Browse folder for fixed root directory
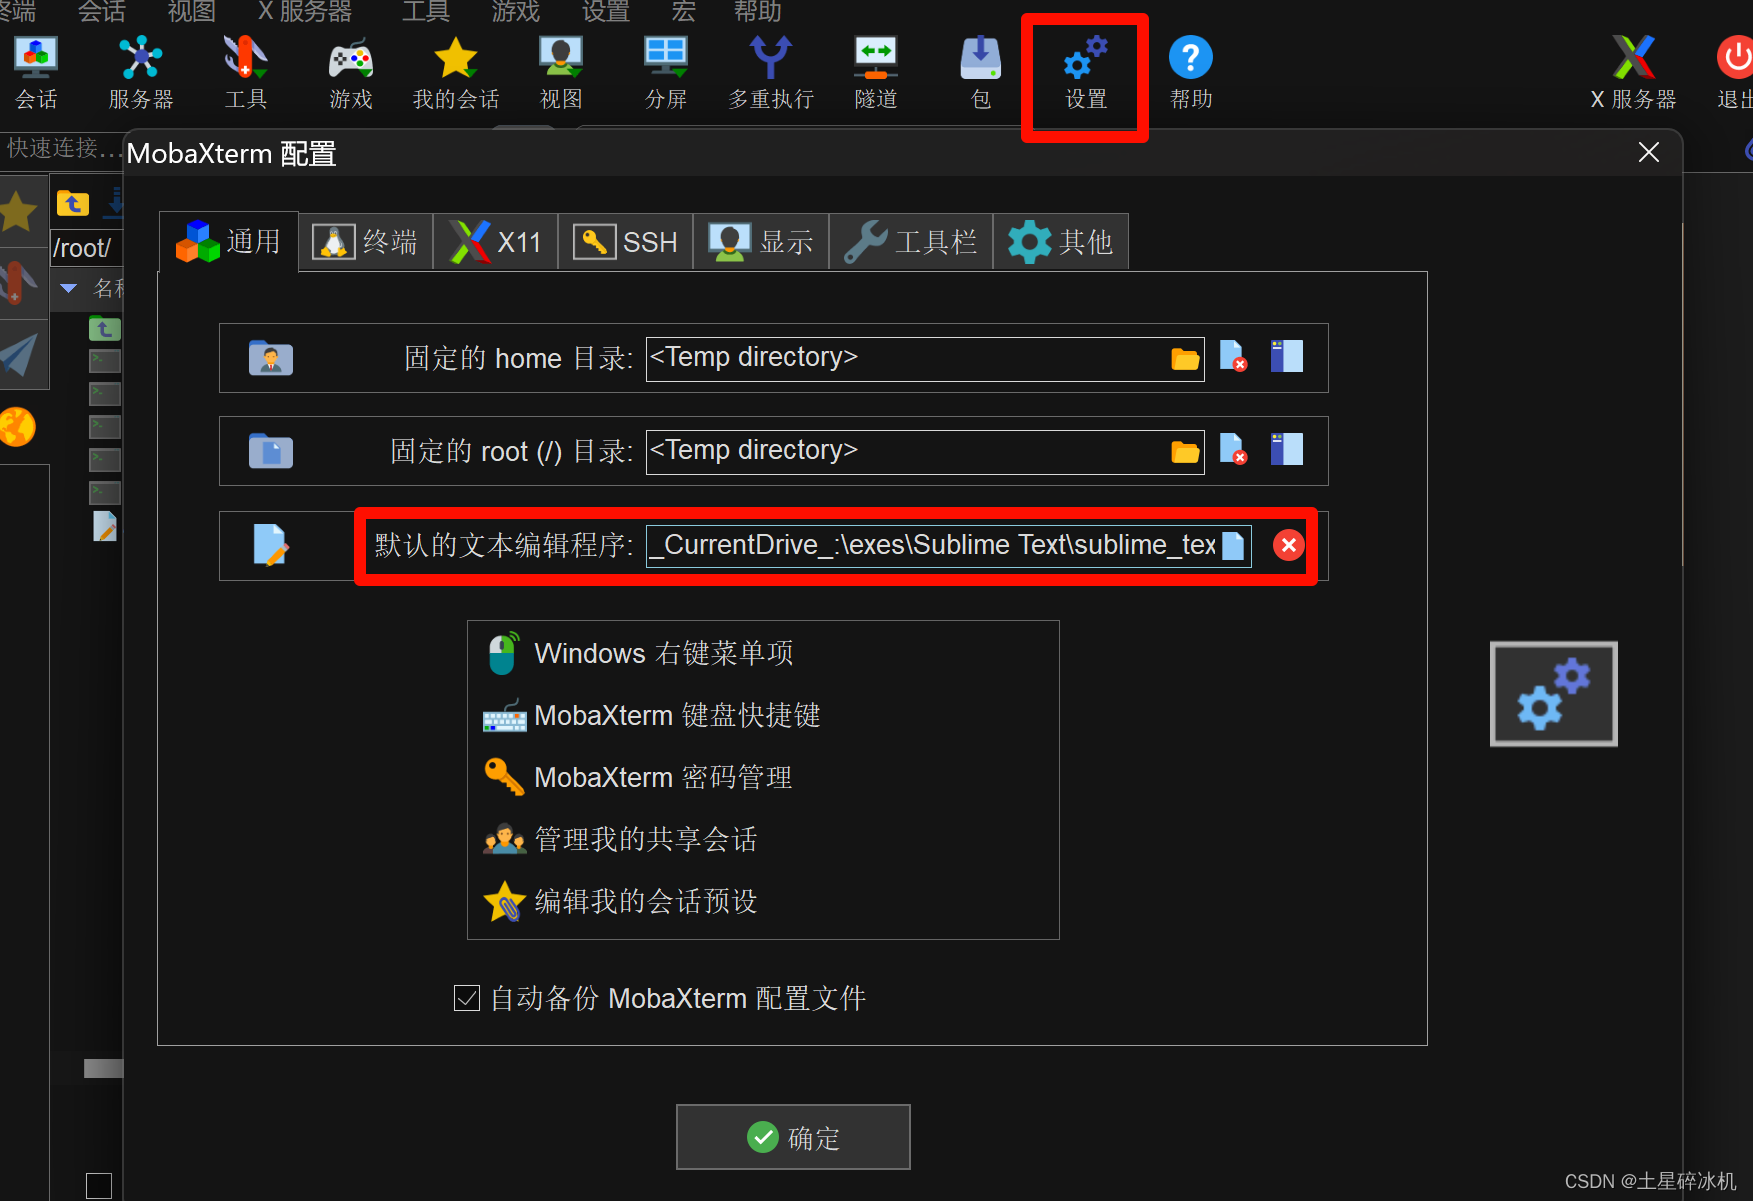The width and height of the screenshot is (1753, 1201). [1185, 452]
